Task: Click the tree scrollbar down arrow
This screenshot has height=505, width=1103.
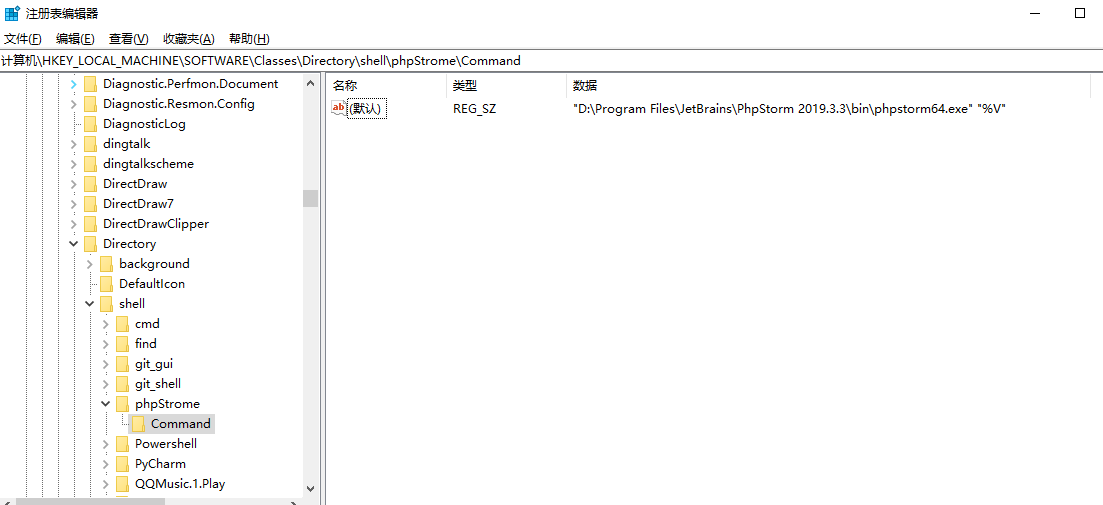Action: (311, 488)
